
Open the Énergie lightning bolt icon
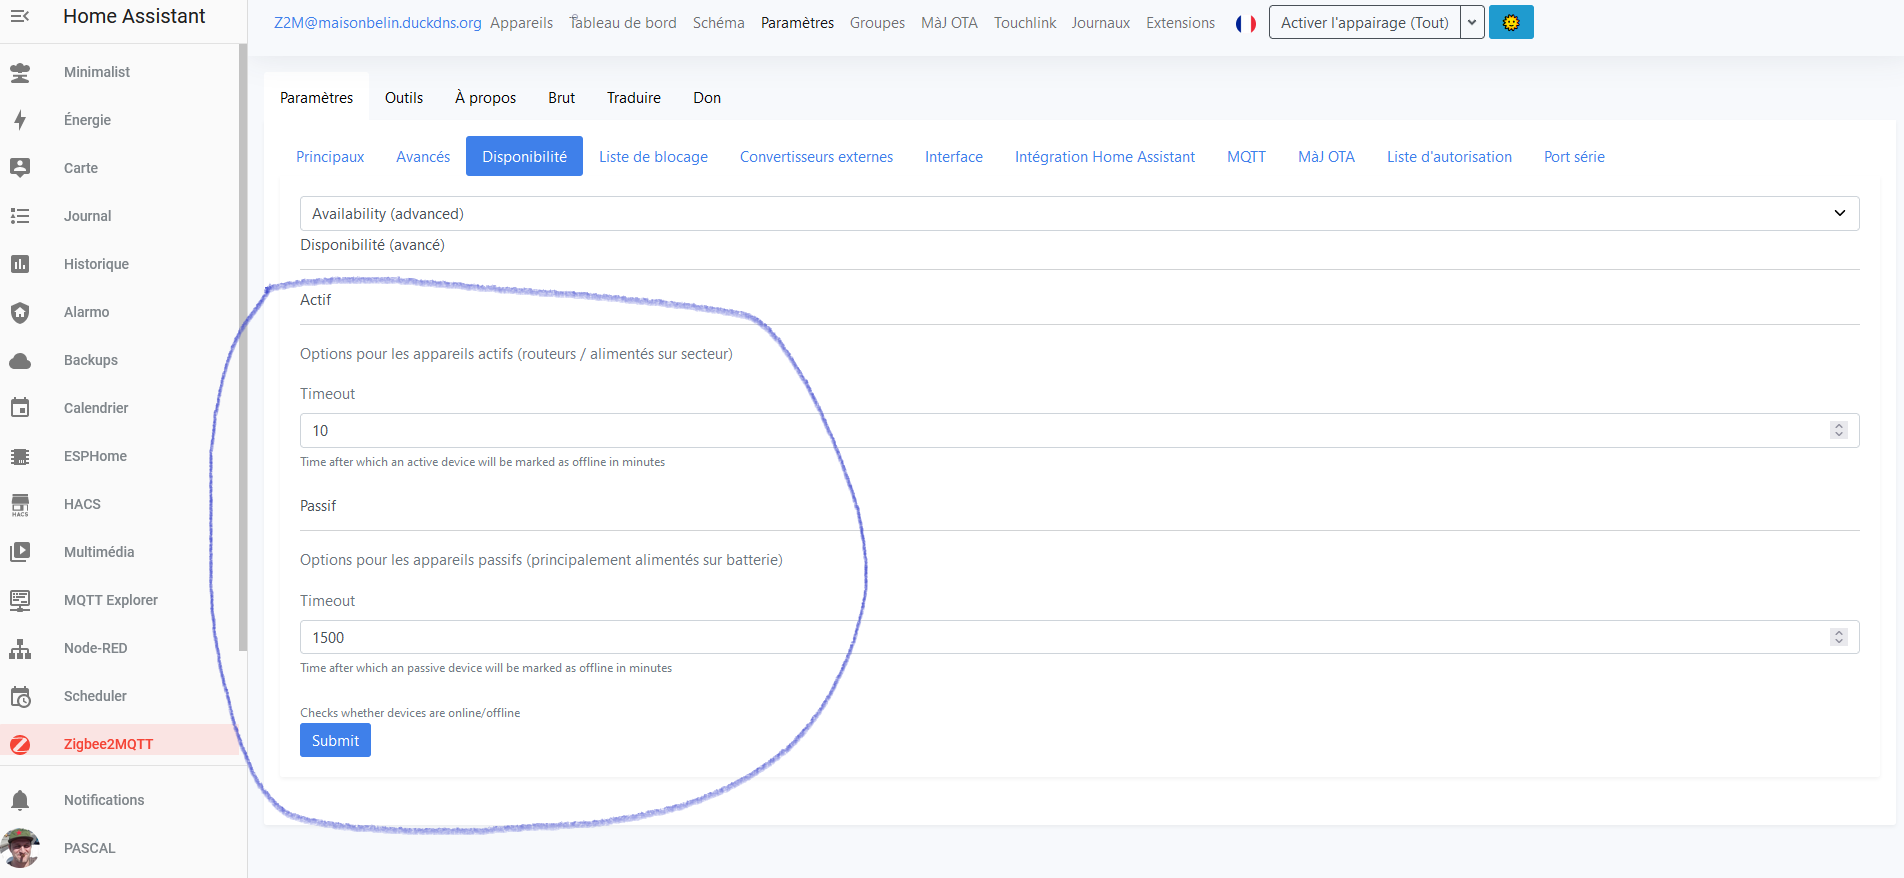(20, 120)
